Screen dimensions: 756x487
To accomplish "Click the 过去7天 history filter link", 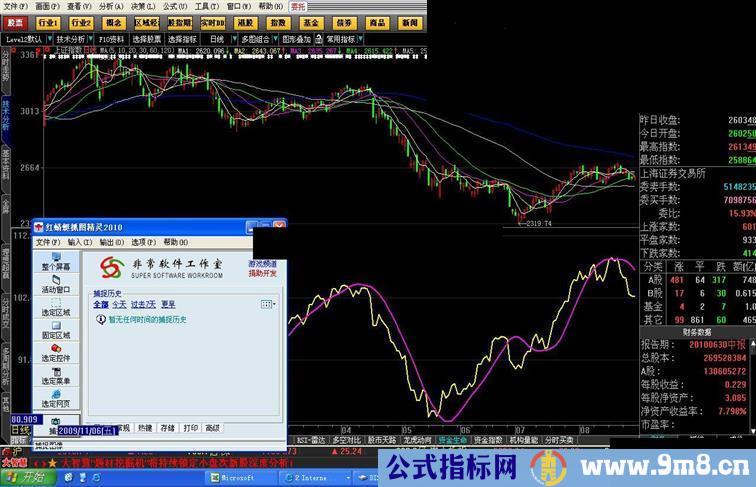I will point(143,304).
